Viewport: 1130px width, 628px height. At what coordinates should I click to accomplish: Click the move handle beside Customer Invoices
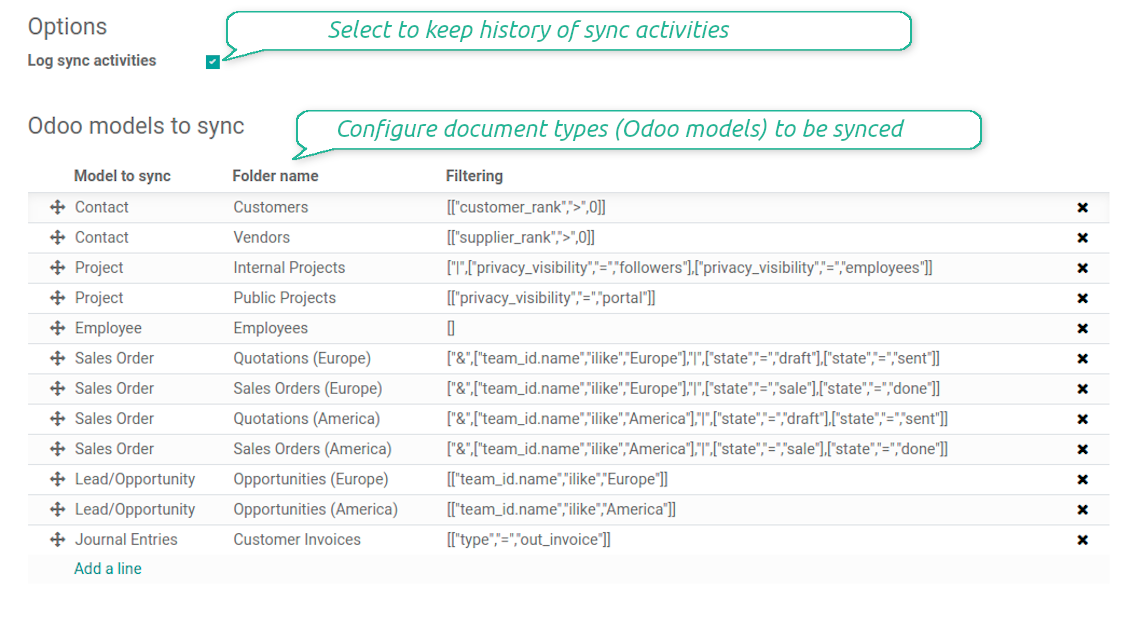point(57,539)
